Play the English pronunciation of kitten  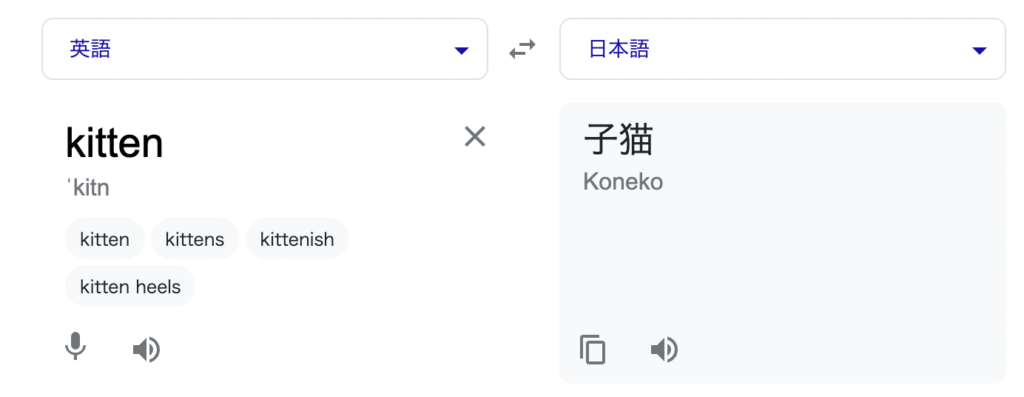coord(146,350)
